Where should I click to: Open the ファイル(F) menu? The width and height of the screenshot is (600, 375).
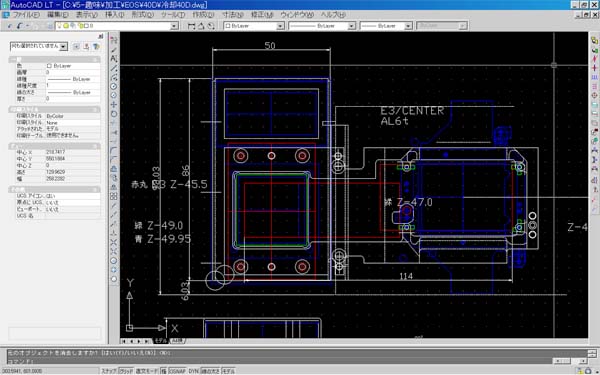pos(26,15)
